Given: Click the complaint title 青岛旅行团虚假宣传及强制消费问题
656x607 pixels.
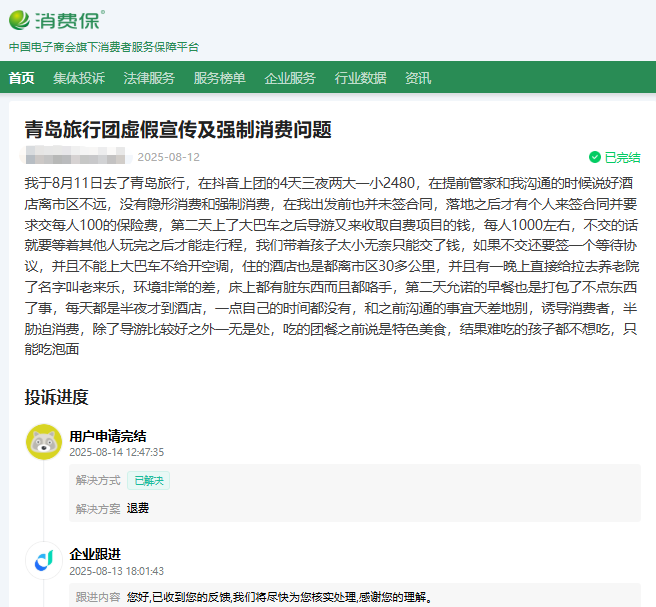Looking at the screenshot, I should [178, 129].
